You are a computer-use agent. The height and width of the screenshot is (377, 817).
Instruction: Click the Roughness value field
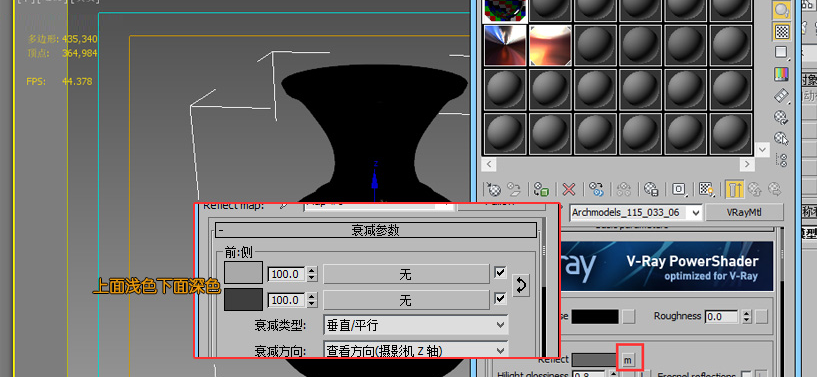pos(722,316)
